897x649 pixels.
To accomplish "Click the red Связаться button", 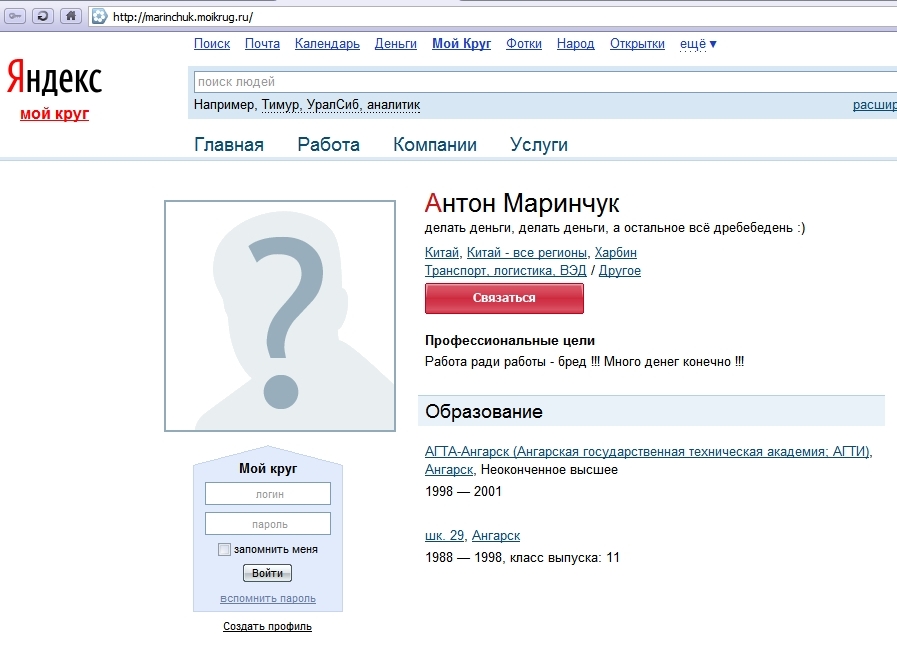I will coord(504,298).
